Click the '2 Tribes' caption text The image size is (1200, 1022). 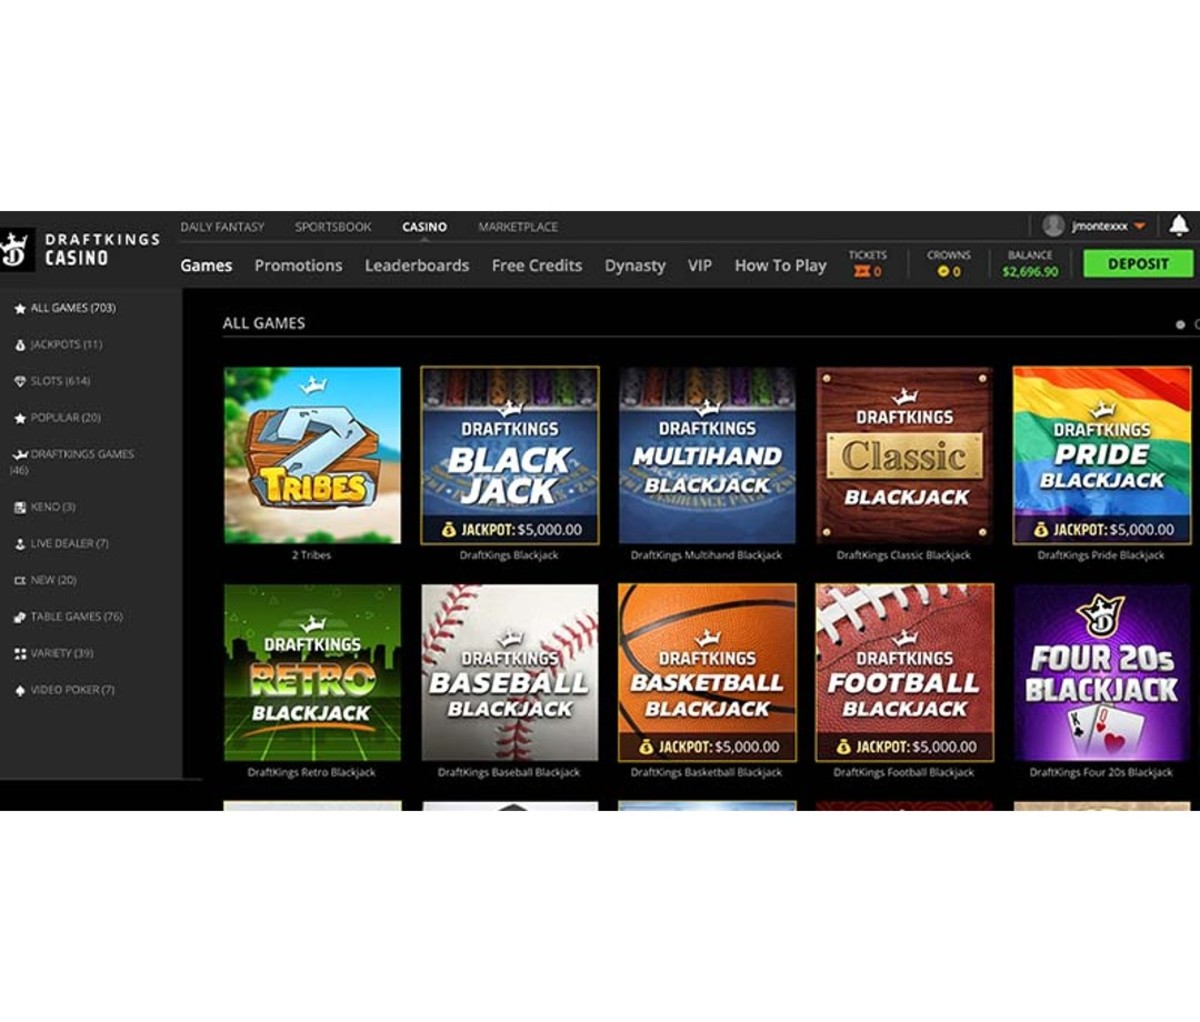311,555
